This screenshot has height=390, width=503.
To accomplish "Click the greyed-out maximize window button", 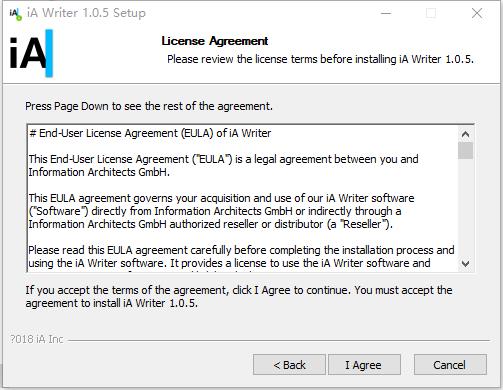I will pos(431,13).
